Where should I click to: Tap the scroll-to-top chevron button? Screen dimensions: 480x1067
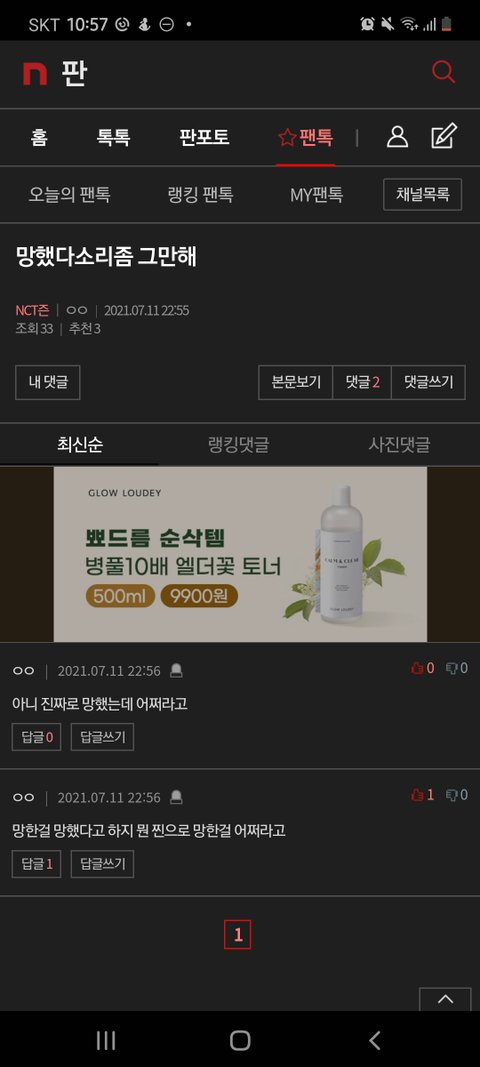pos(445,999)
